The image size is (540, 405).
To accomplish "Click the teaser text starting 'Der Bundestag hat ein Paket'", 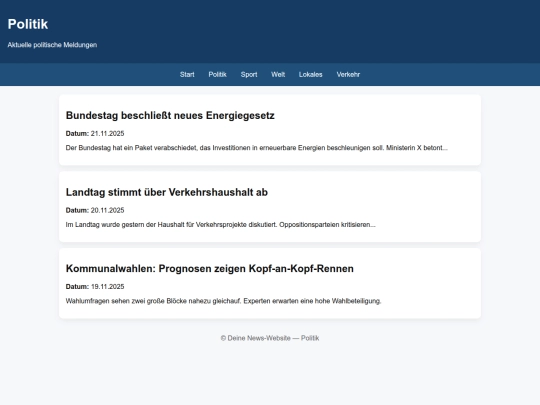I will [257, 148].
